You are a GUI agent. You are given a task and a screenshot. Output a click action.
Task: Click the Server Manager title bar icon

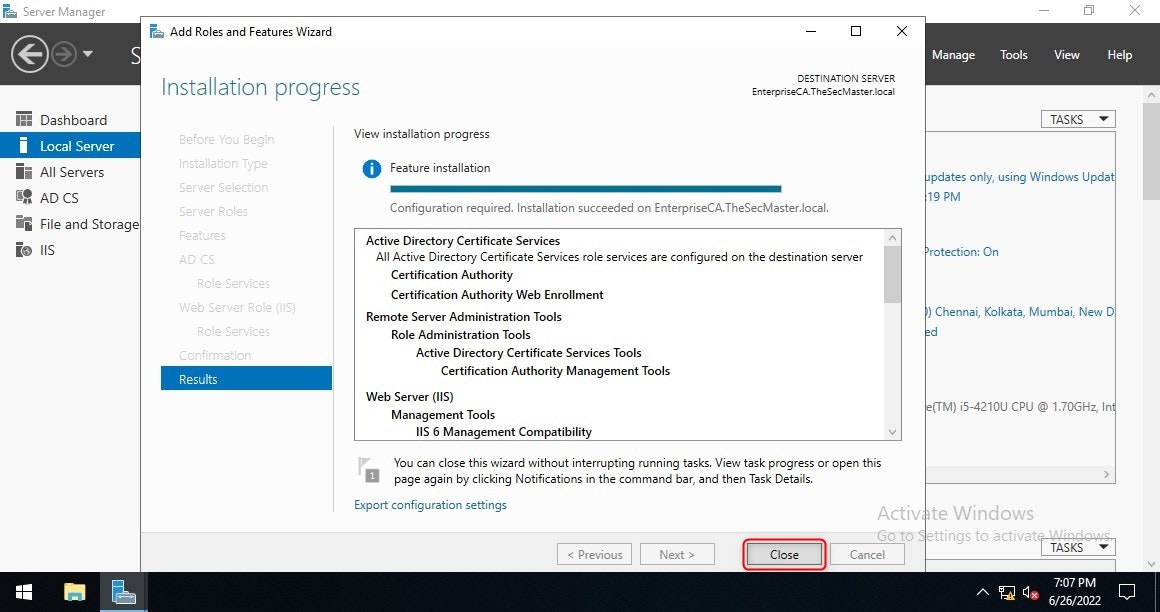(x=10, y=11)
